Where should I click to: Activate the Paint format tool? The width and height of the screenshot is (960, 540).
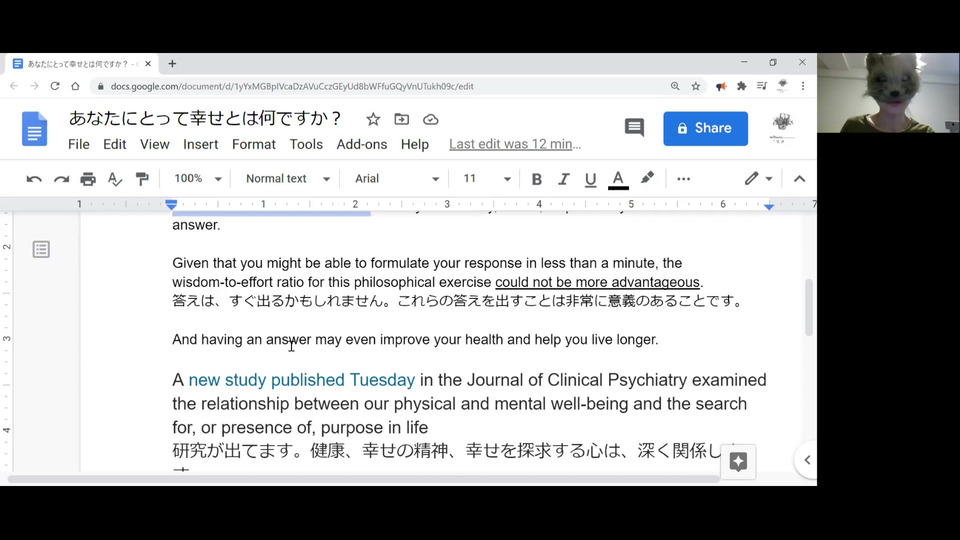[x=142, y=179]
